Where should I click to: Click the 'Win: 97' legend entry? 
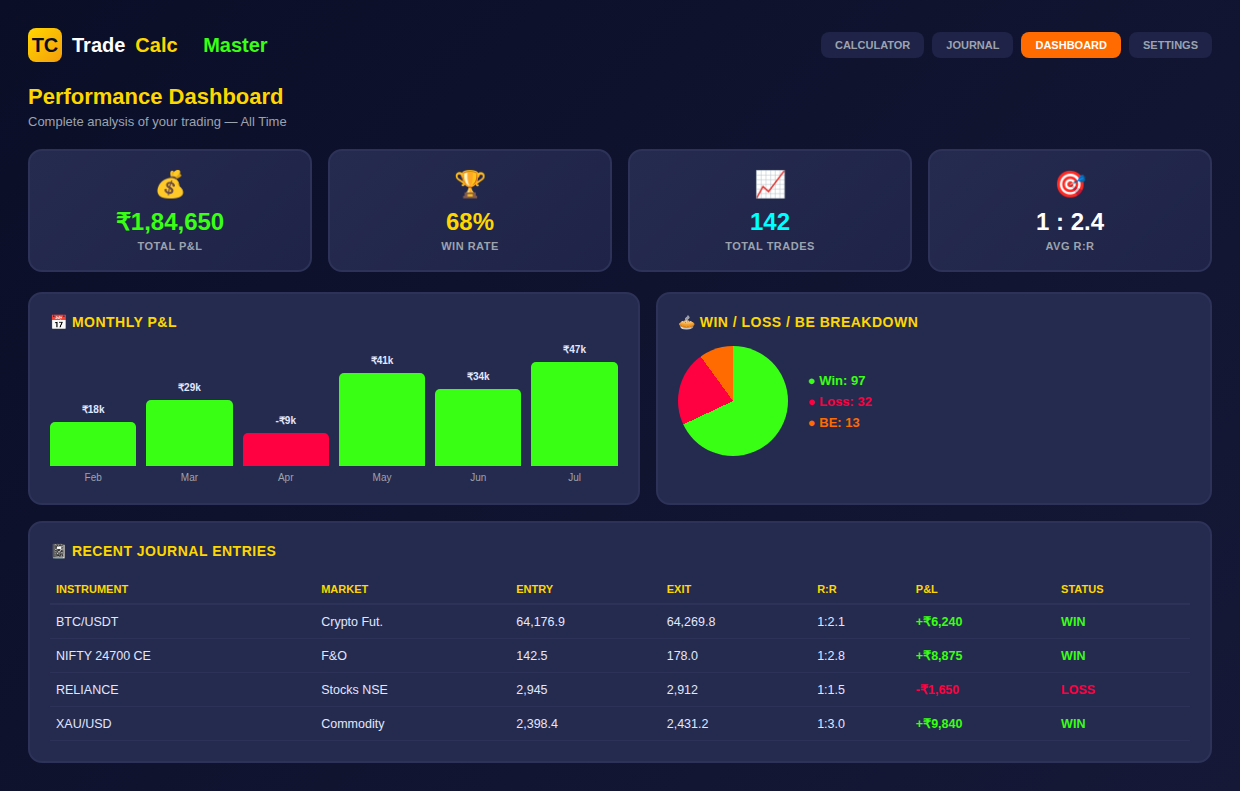(x=837, y=381)
